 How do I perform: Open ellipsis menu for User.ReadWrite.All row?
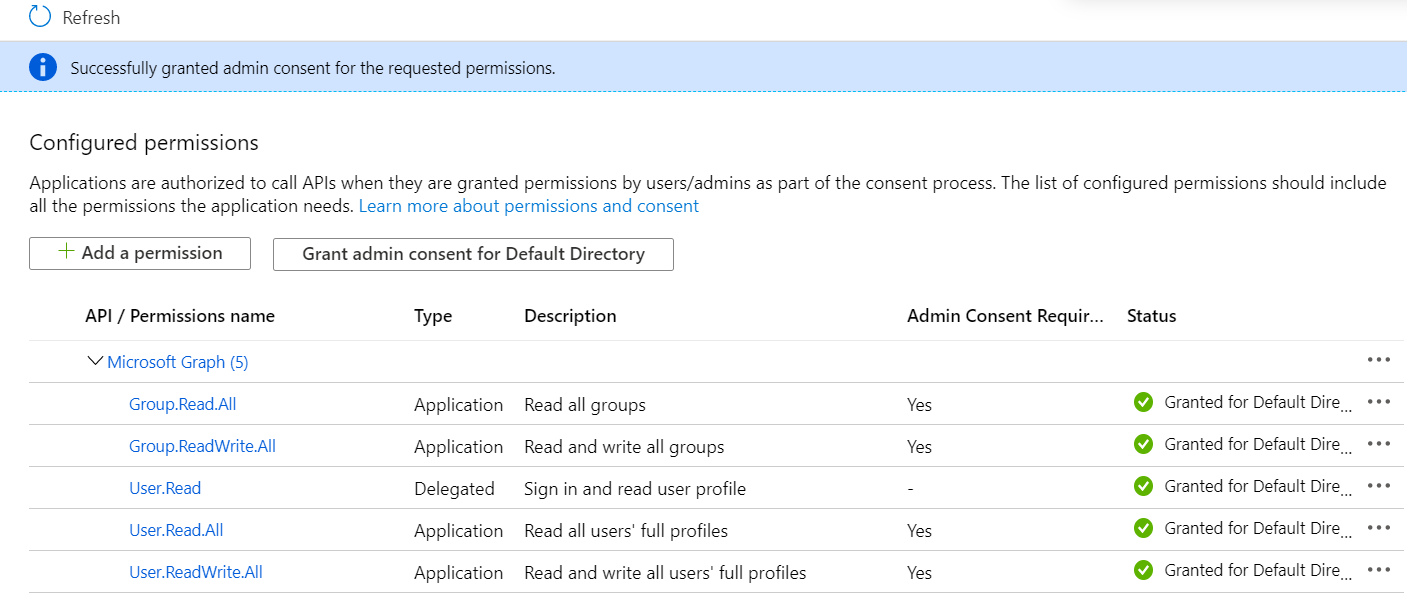pos(1379,570)
